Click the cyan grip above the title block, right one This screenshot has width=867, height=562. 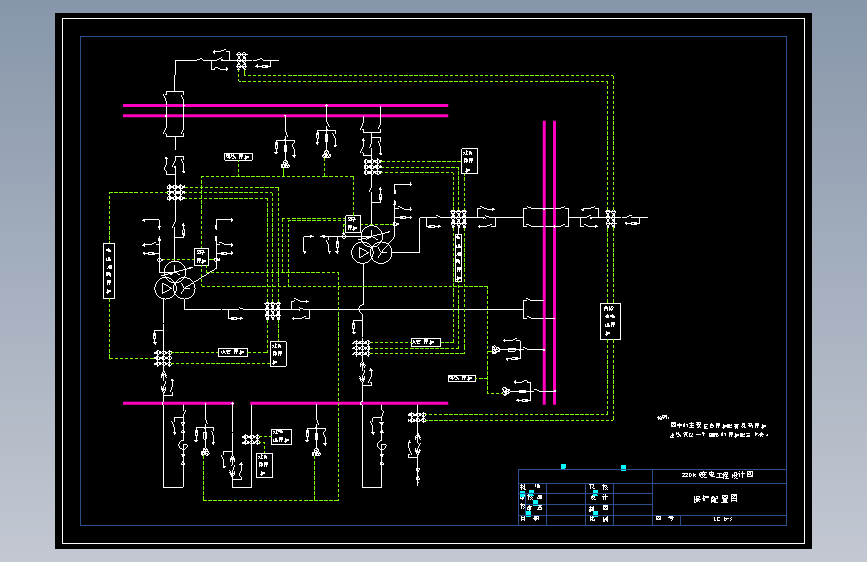click(623, 468)
